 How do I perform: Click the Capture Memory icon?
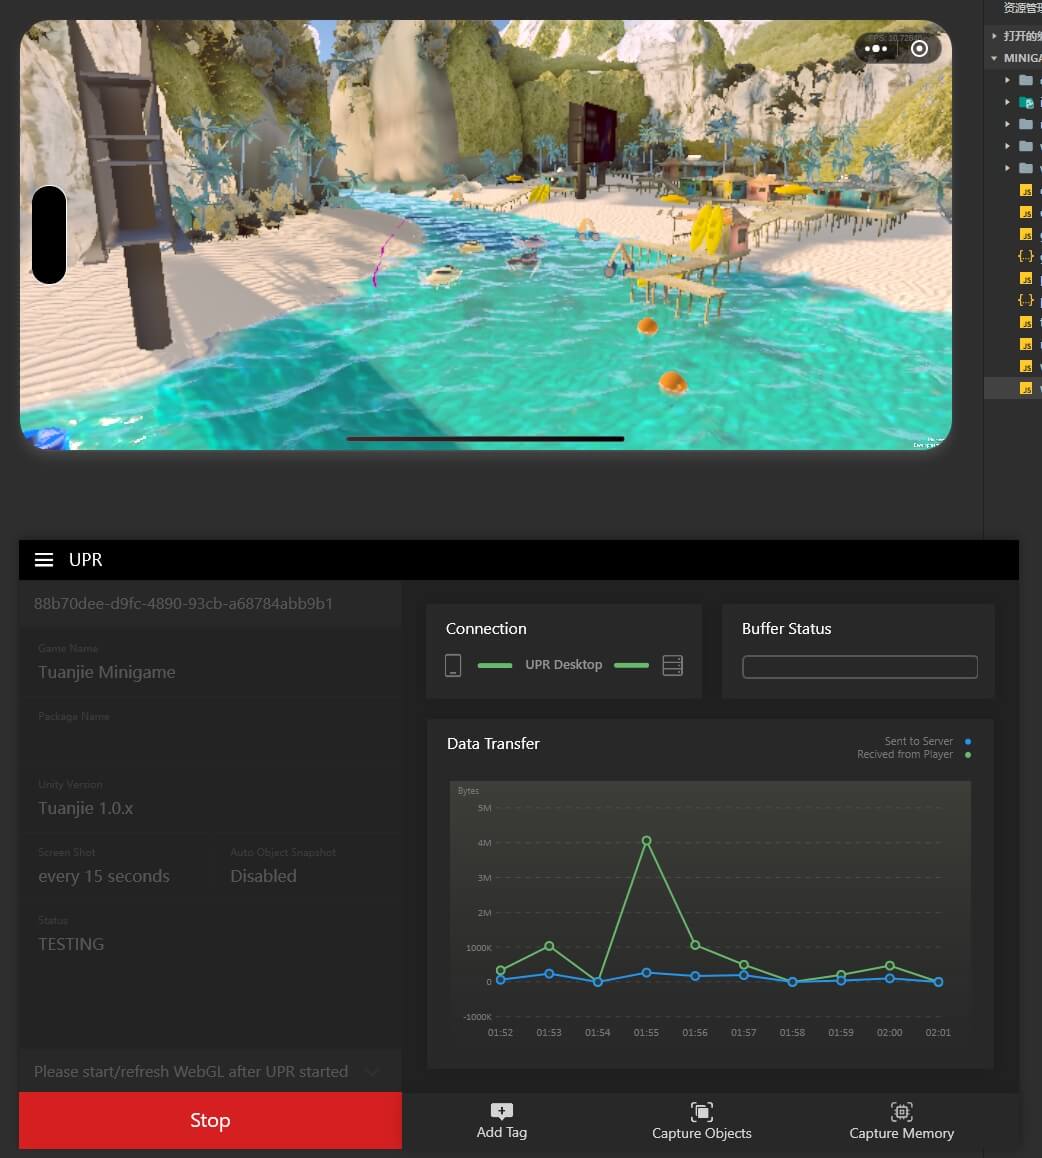coord(901,1111)
